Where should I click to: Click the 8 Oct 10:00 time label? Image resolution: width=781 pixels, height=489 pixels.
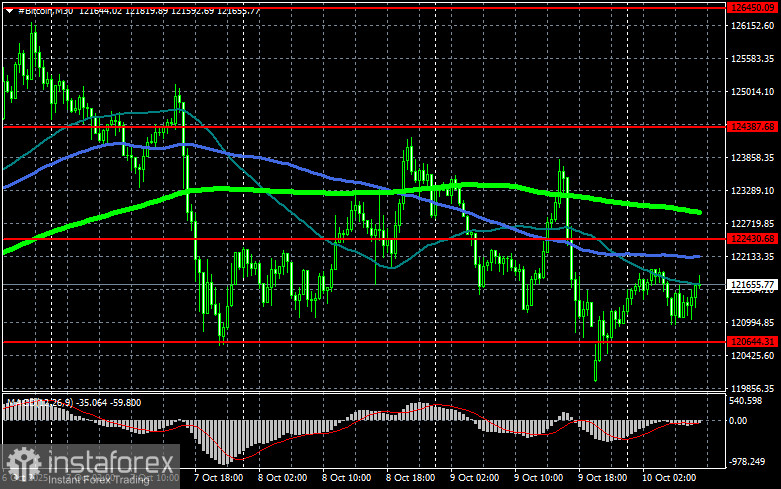346,478
